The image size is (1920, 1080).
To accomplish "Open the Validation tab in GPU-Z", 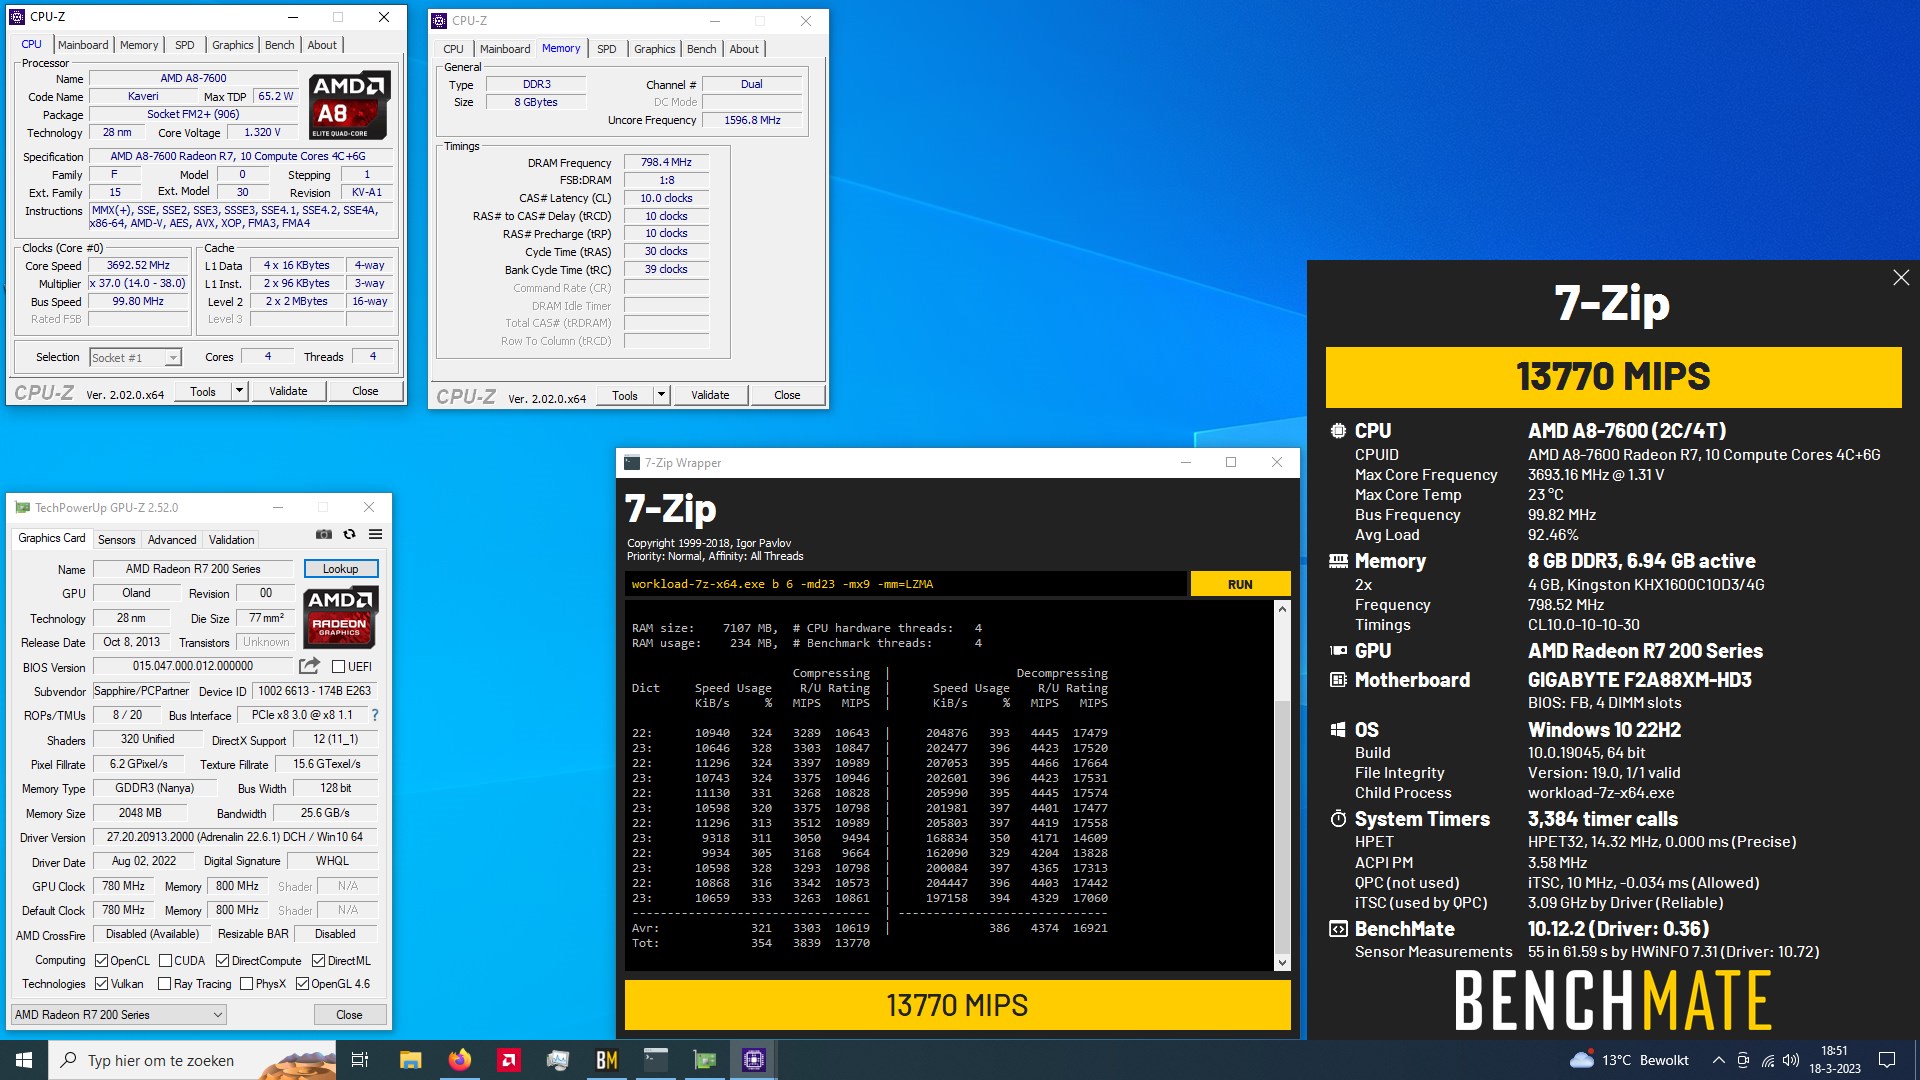I will [232, 540].
